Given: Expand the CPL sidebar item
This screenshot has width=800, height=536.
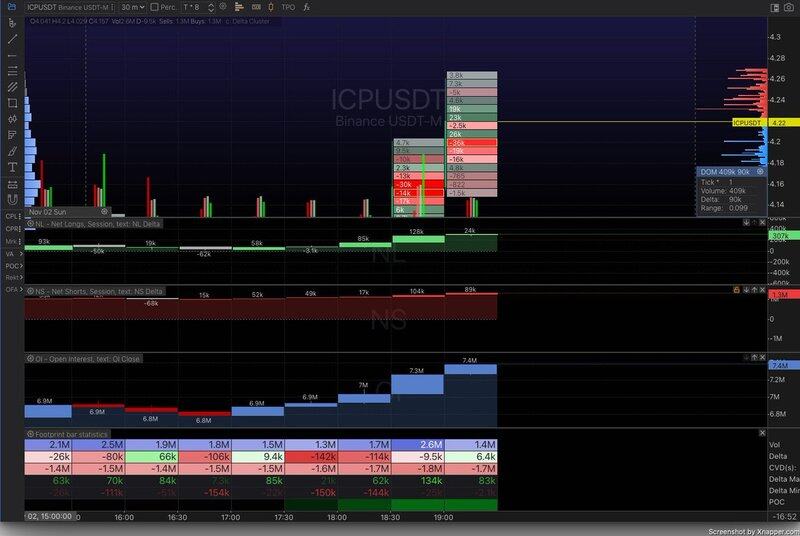Looking at the screenshot, I should click(12, 216).
